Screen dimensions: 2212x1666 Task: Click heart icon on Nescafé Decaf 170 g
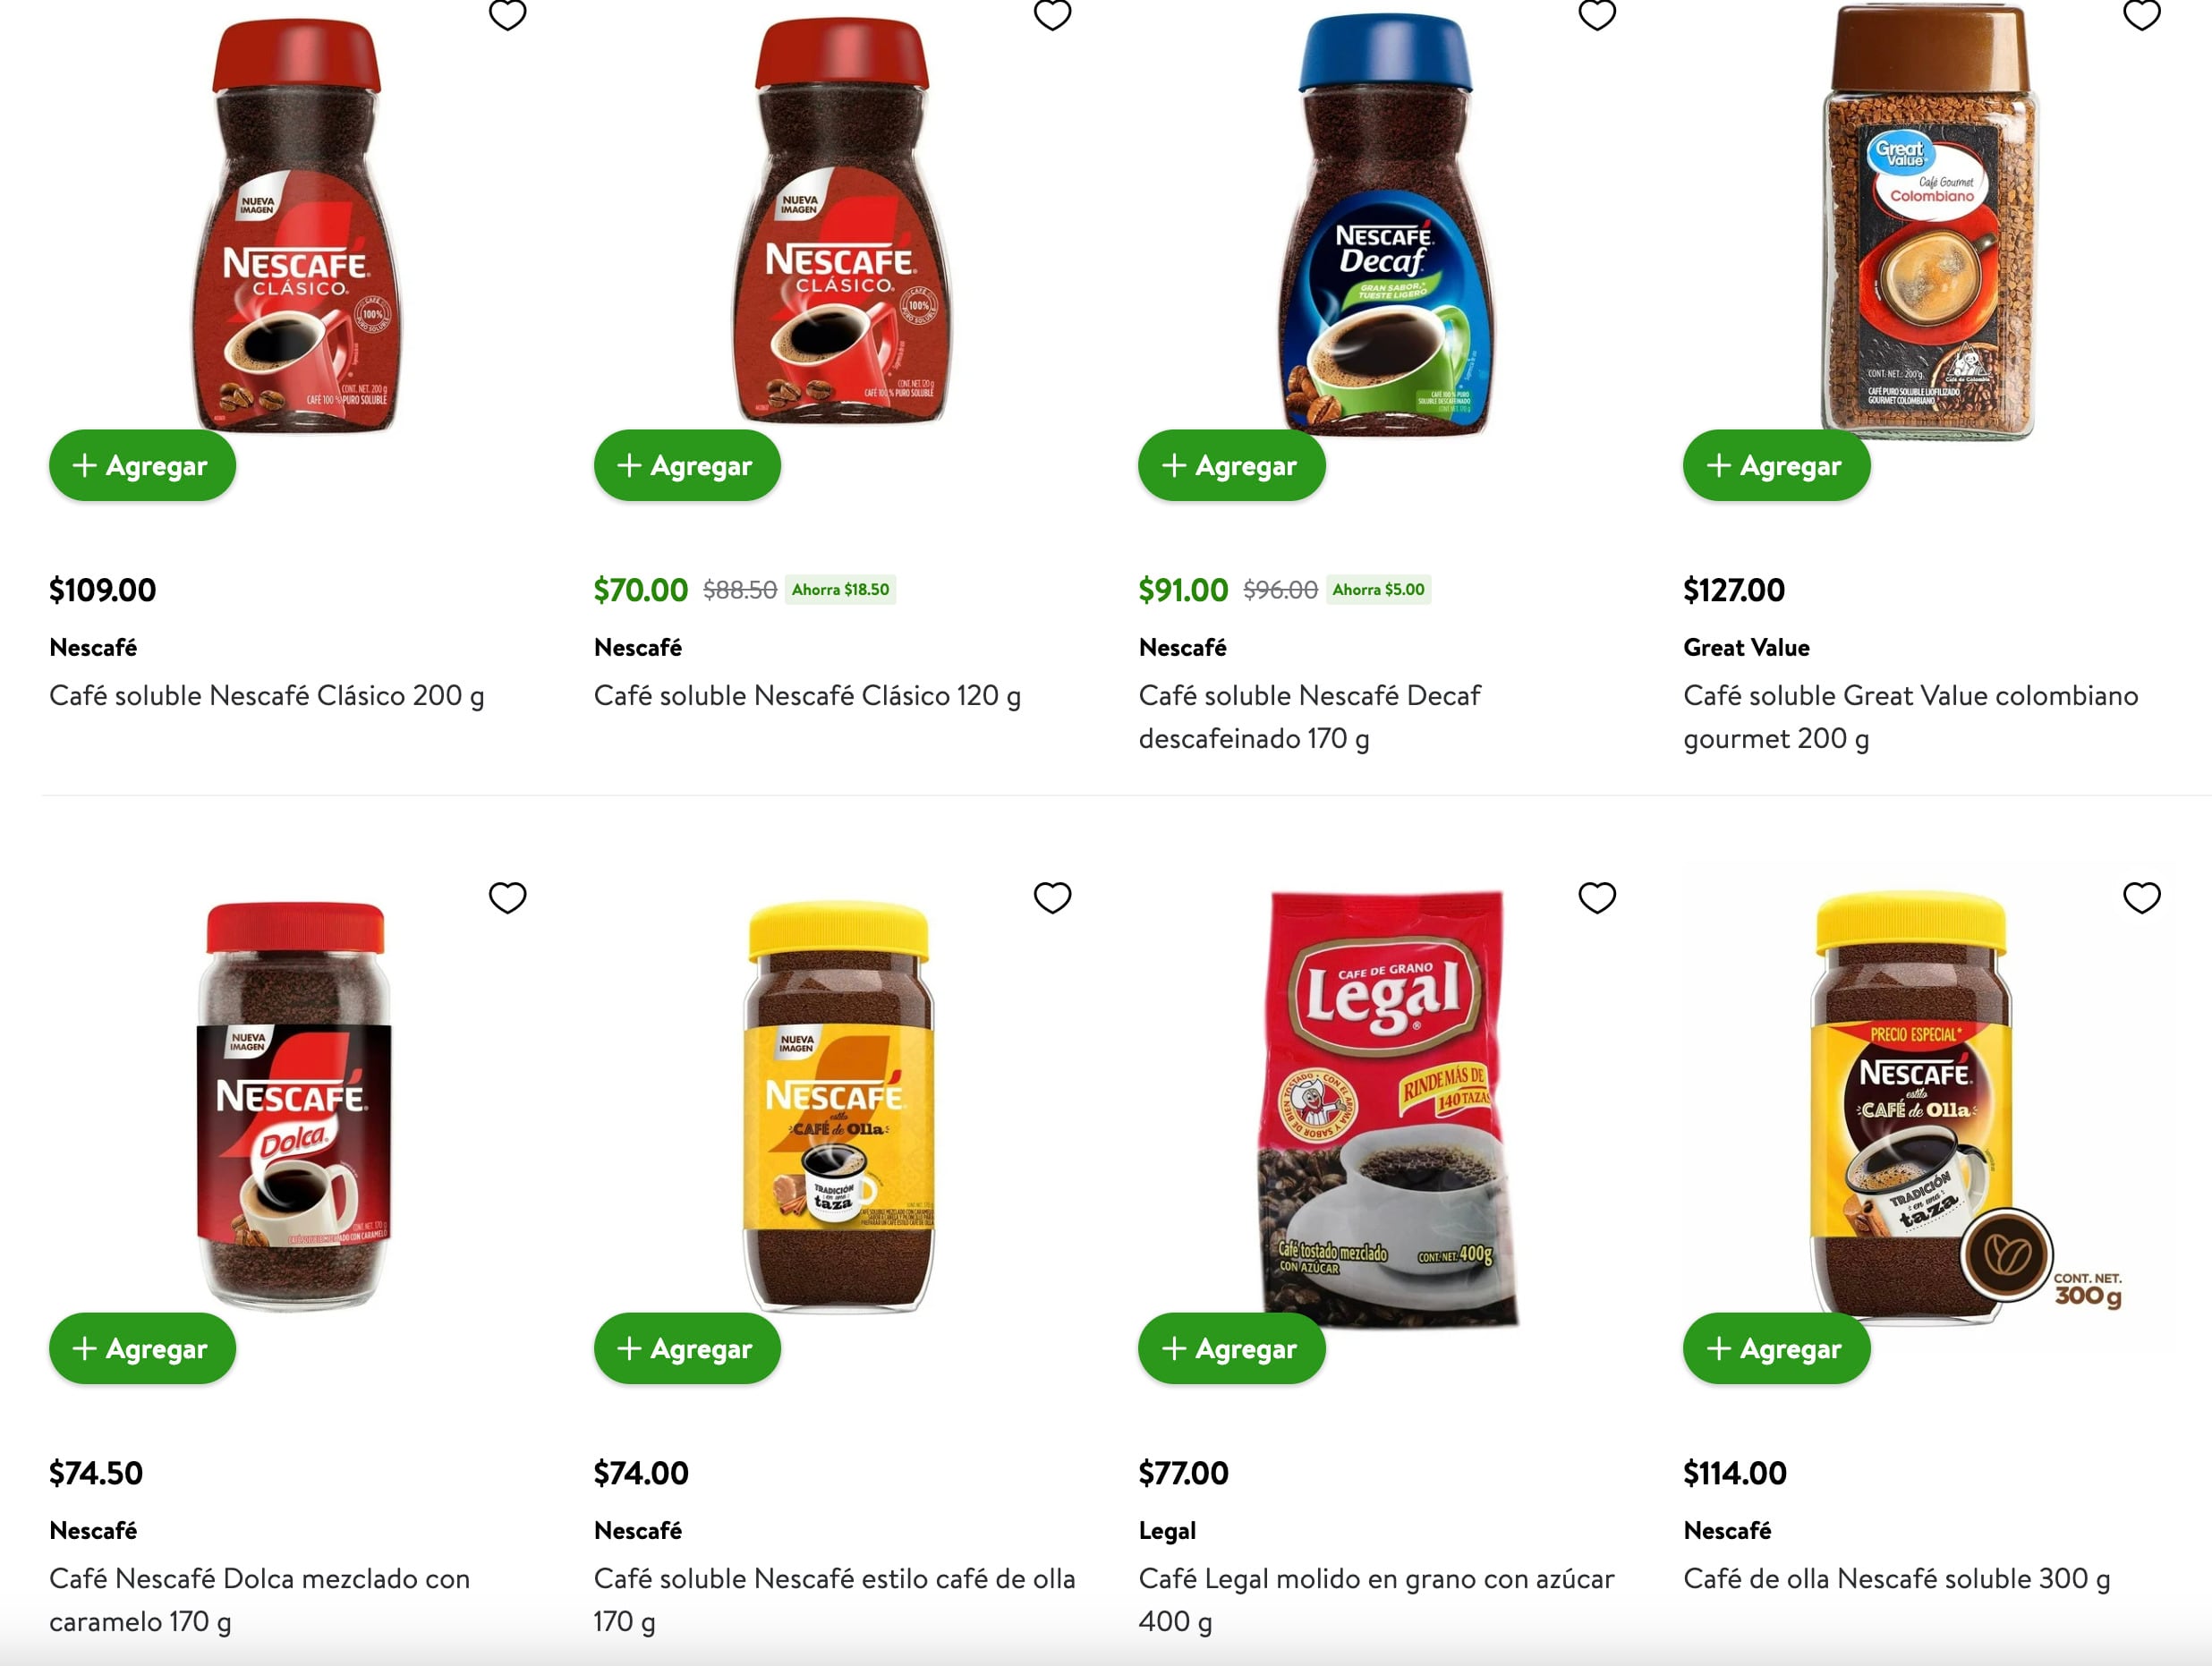(x=1597, y=14)
